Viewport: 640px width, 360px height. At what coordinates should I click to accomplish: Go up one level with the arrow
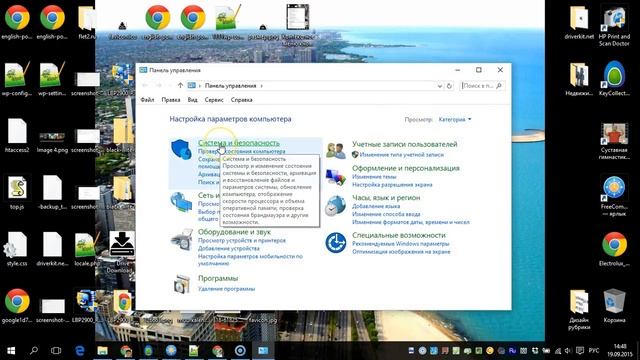(x=180, y=86)
